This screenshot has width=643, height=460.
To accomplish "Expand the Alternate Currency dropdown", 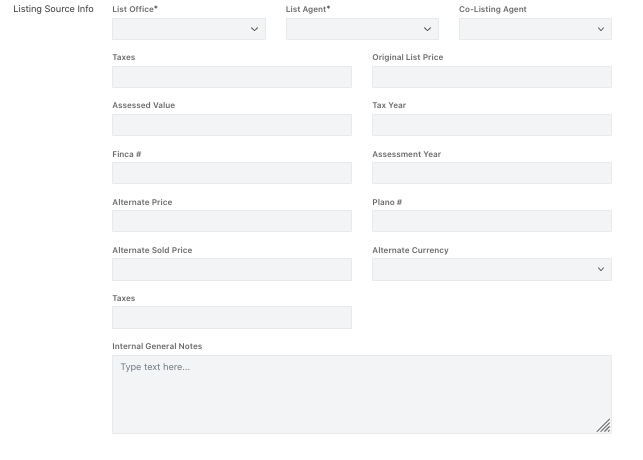I will [492, 269].
